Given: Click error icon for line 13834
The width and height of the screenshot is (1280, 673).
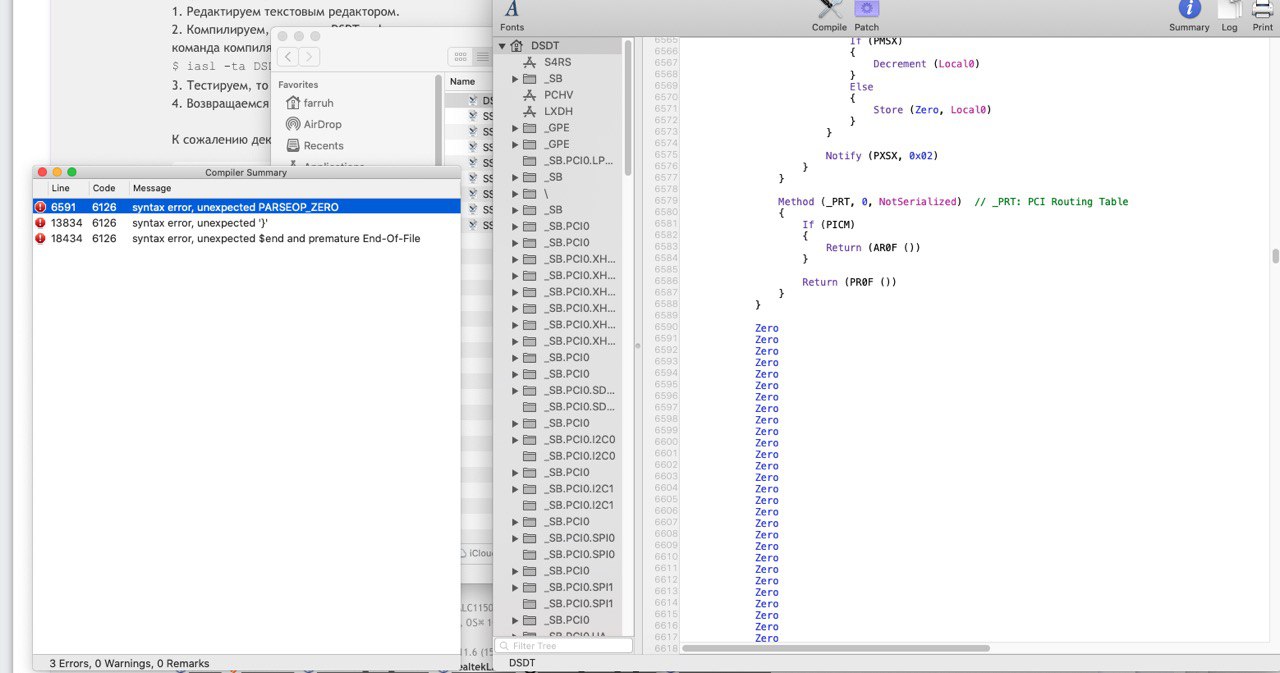Looking at the screenshot, I should [40, 223].
